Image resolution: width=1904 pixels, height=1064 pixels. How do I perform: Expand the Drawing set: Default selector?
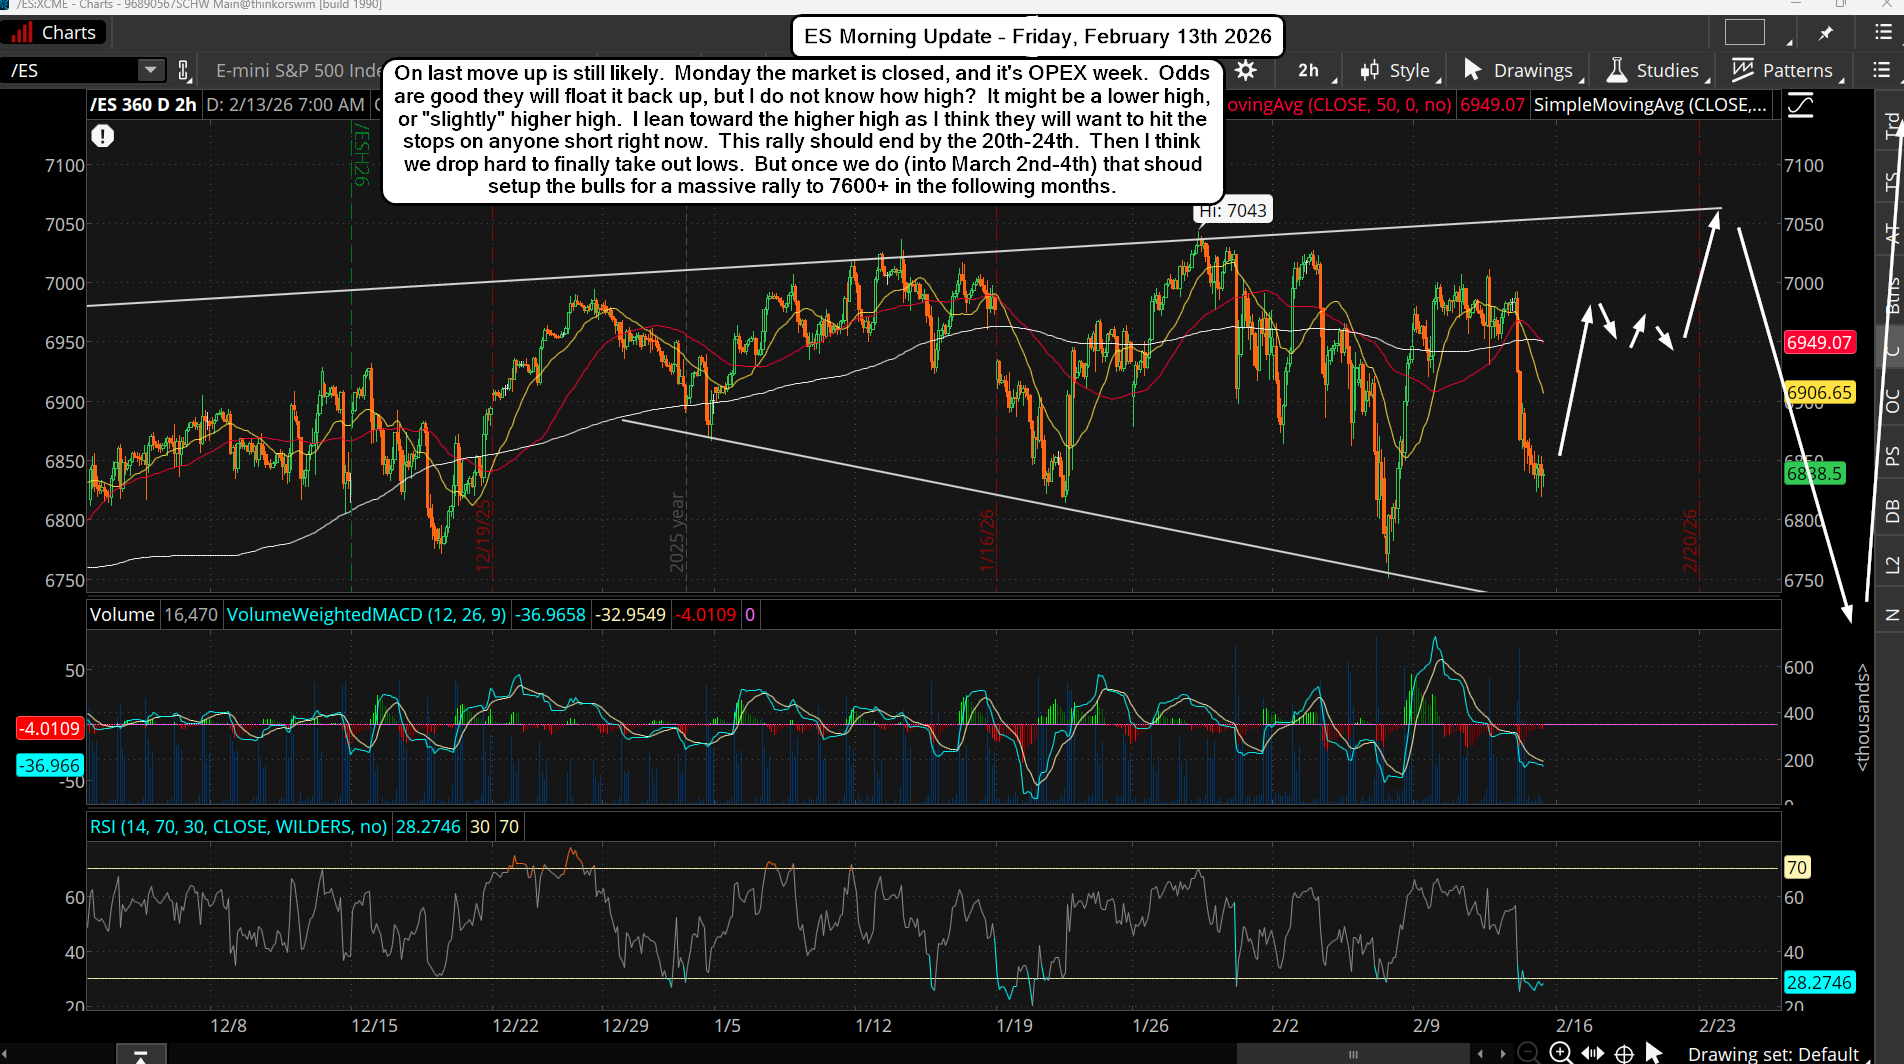pyautogui.click(x=1772, y=1054)
